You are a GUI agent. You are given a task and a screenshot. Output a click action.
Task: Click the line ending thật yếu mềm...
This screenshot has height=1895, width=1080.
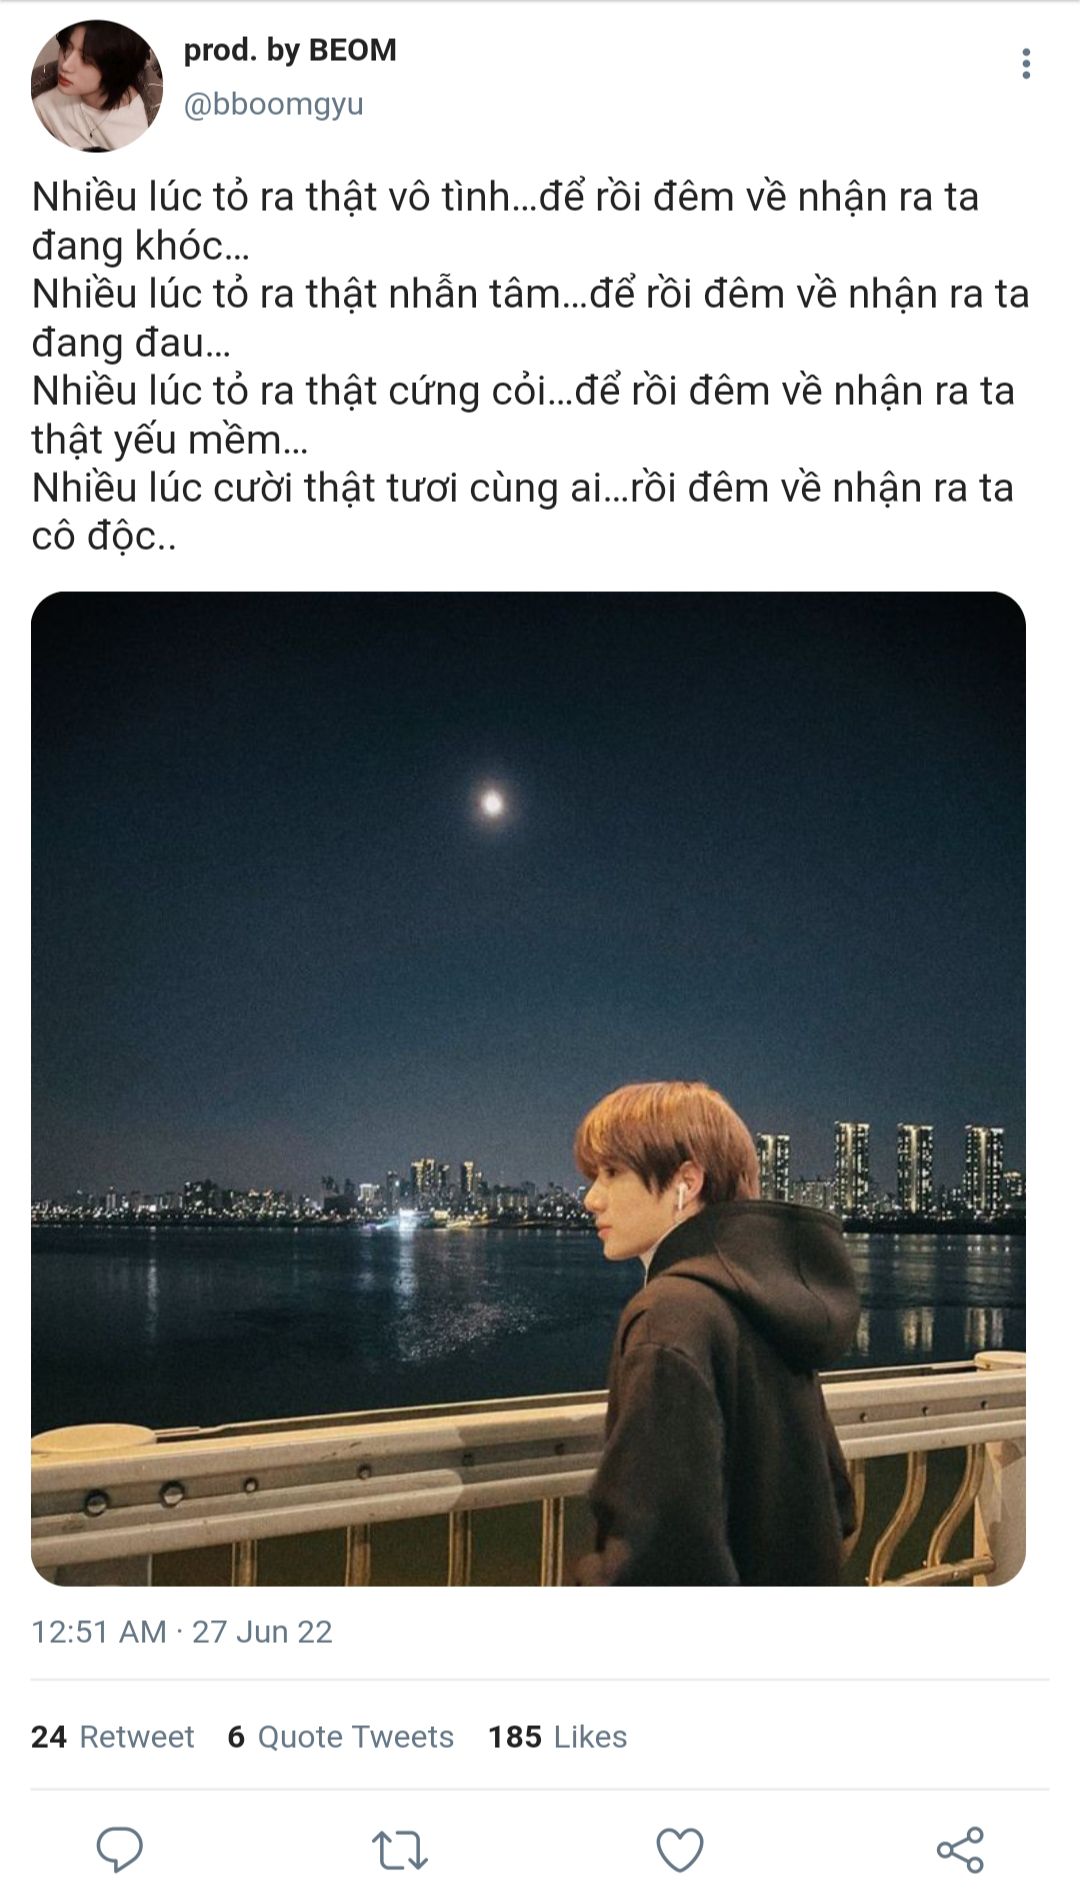(x=170, y=440)
